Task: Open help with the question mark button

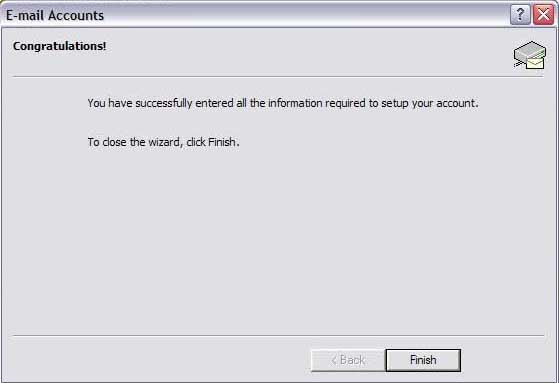Action: (x=520, y=15)
